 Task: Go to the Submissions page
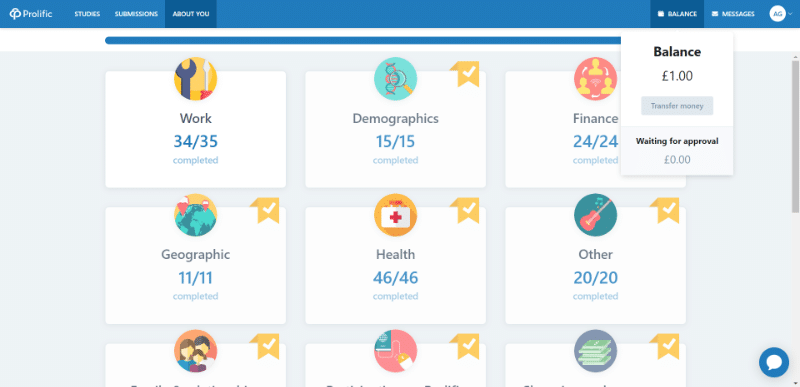[136, 14]
